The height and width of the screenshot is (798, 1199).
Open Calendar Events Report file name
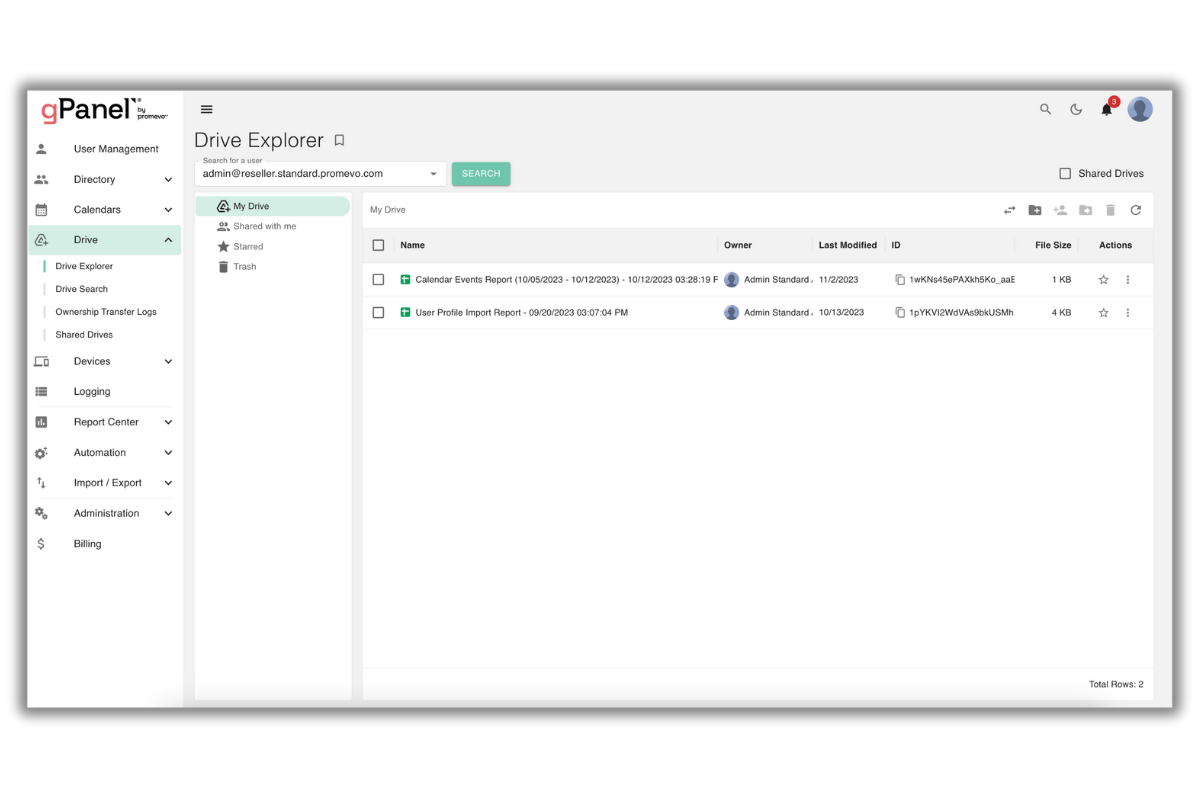(x=567, y=280)
